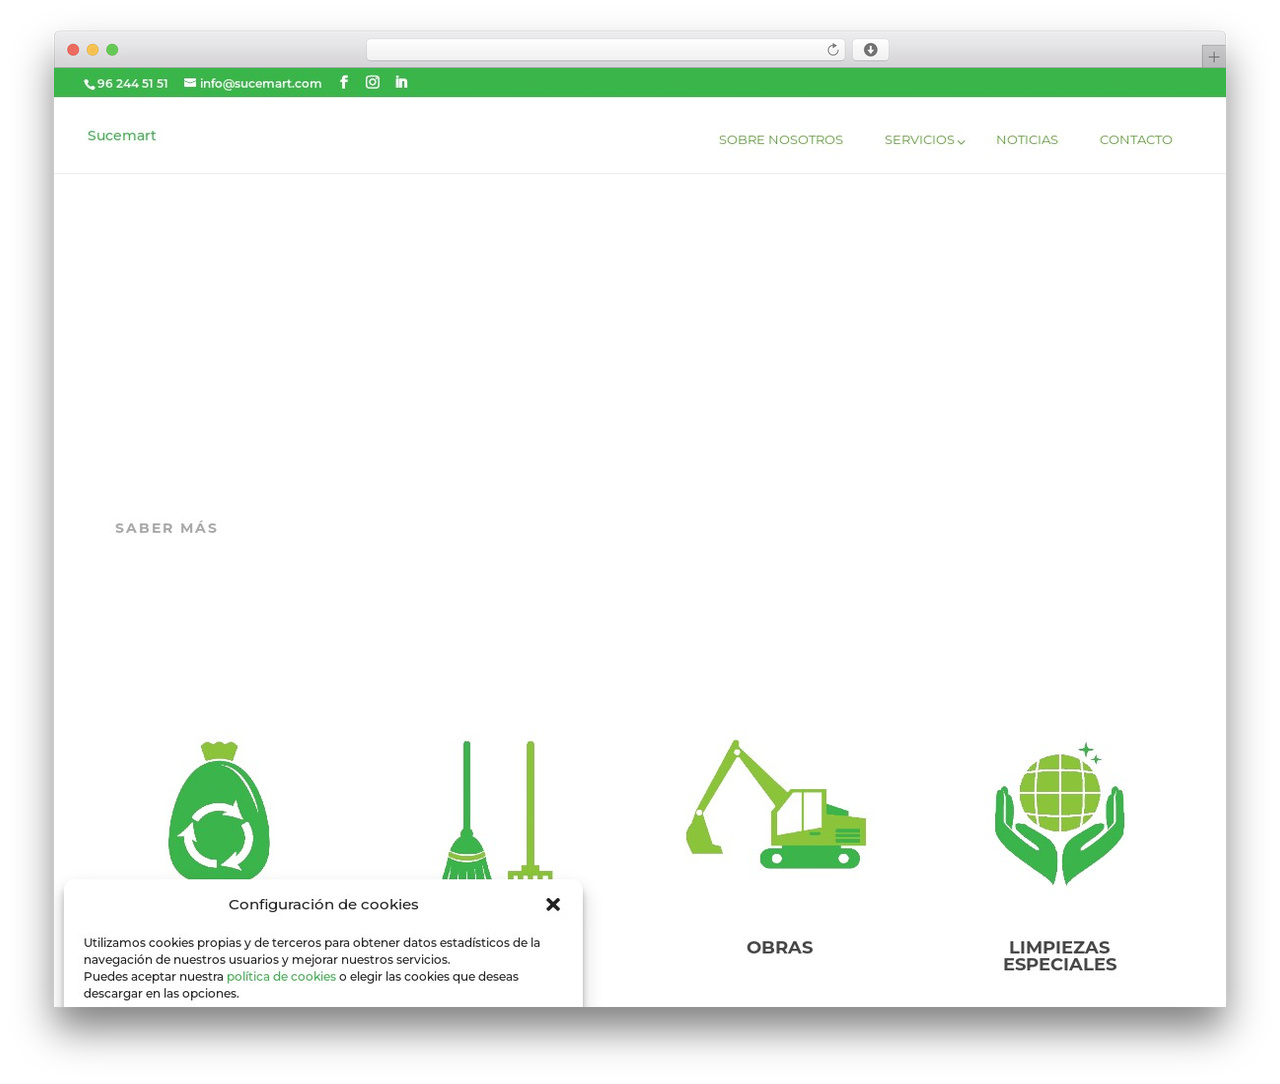This screenshot has height=1084, width=1280.
Task: Click the hands holding globe icon
Action: click(1060, 813)
